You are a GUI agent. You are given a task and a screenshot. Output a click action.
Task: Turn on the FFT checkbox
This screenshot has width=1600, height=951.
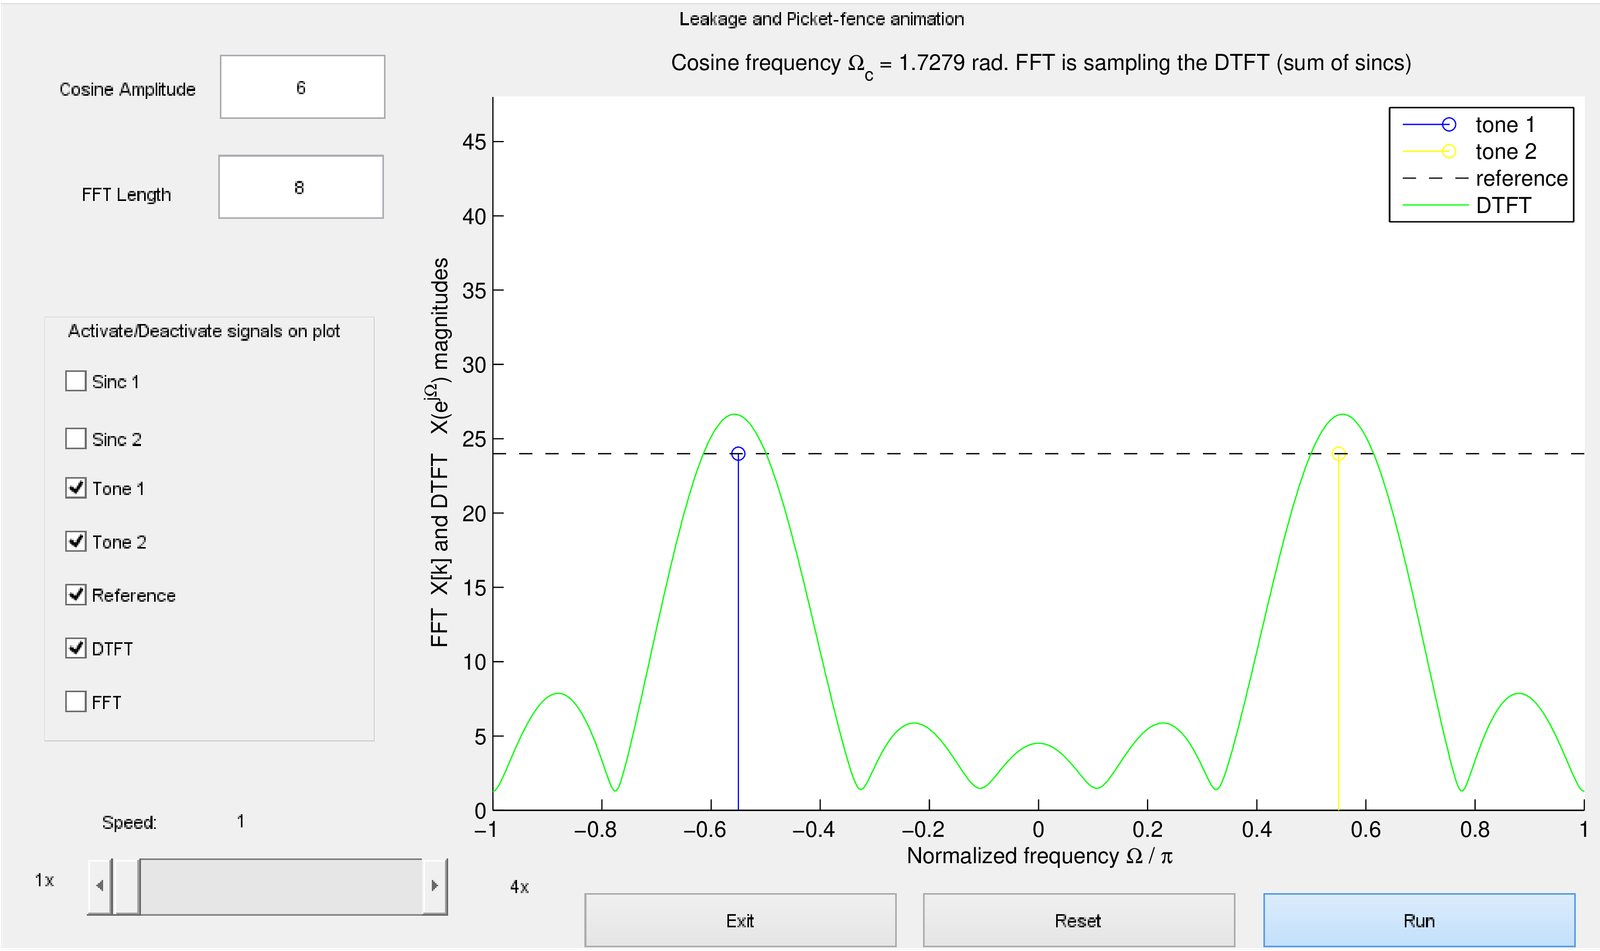[76, 702]
